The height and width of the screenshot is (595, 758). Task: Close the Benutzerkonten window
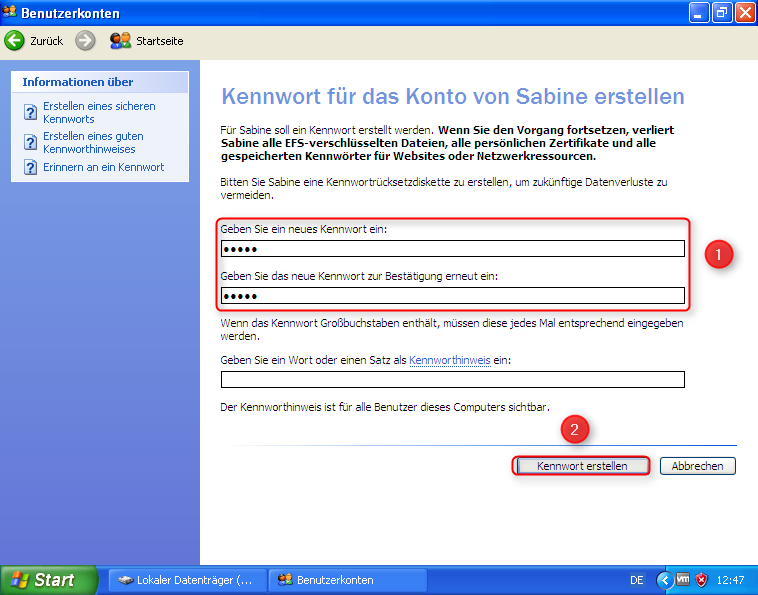pos(744,13)
